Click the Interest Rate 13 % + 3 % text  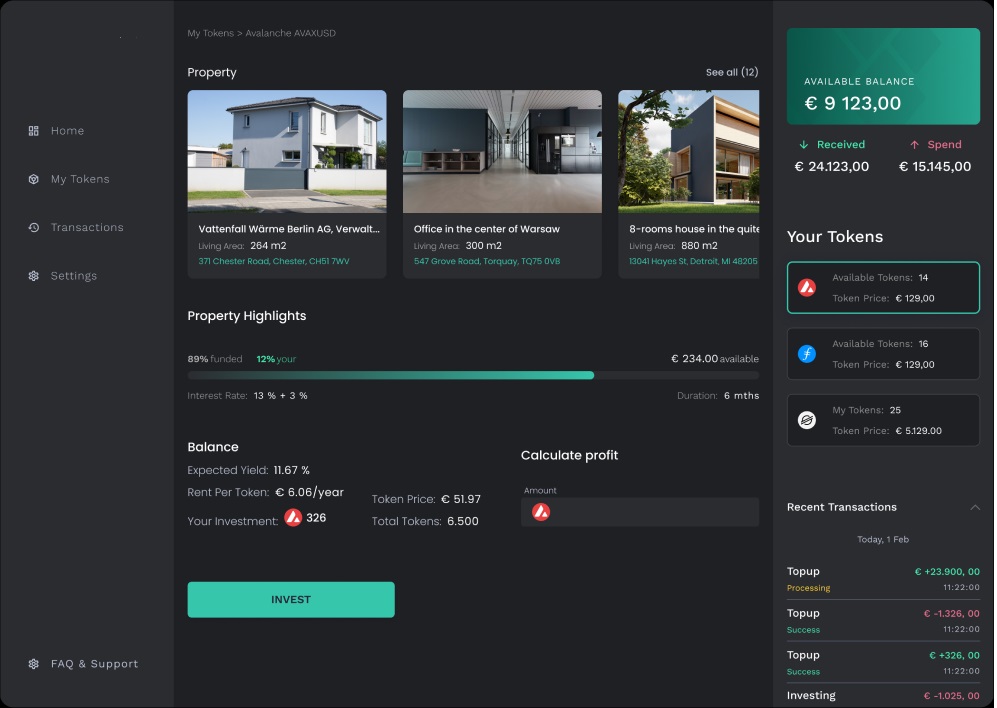click(x=247, y=396)
